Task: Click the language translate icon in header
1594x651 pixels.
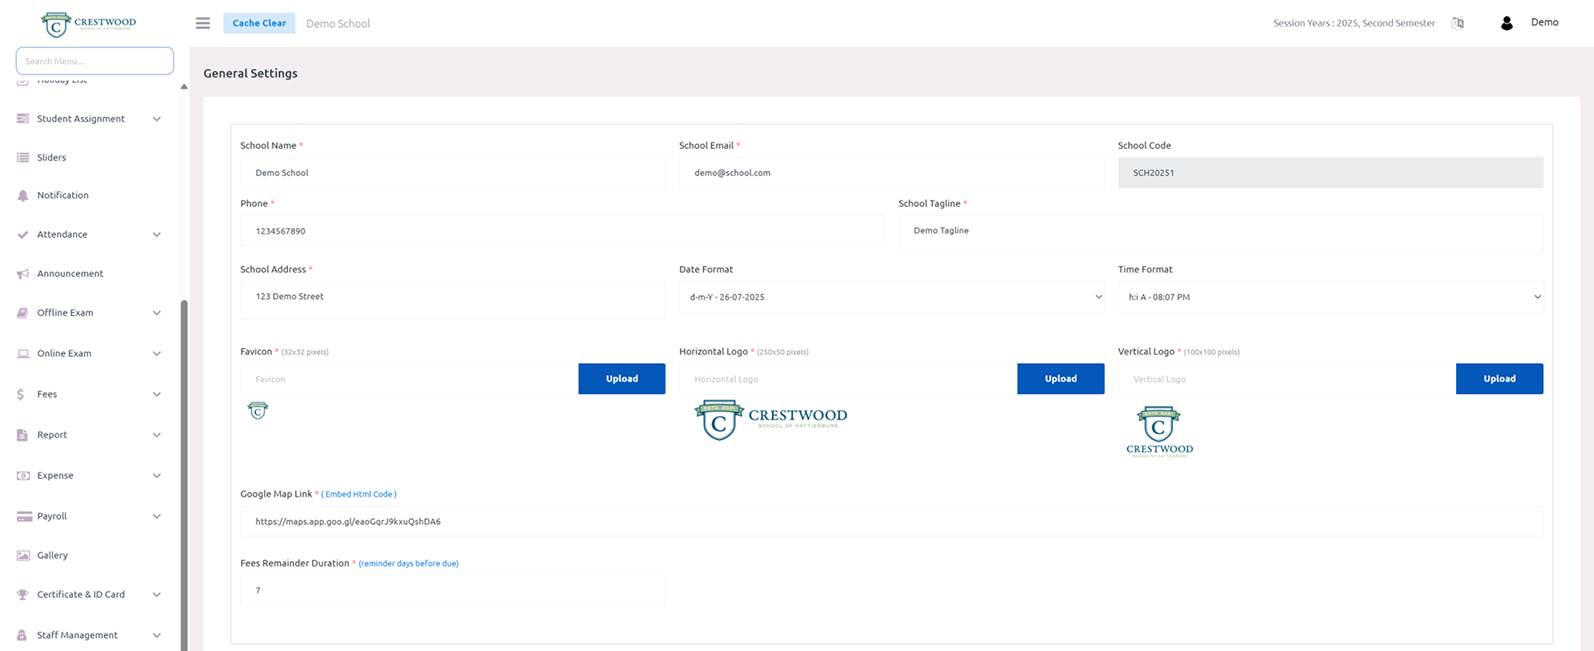Action: click(1457, 23)
